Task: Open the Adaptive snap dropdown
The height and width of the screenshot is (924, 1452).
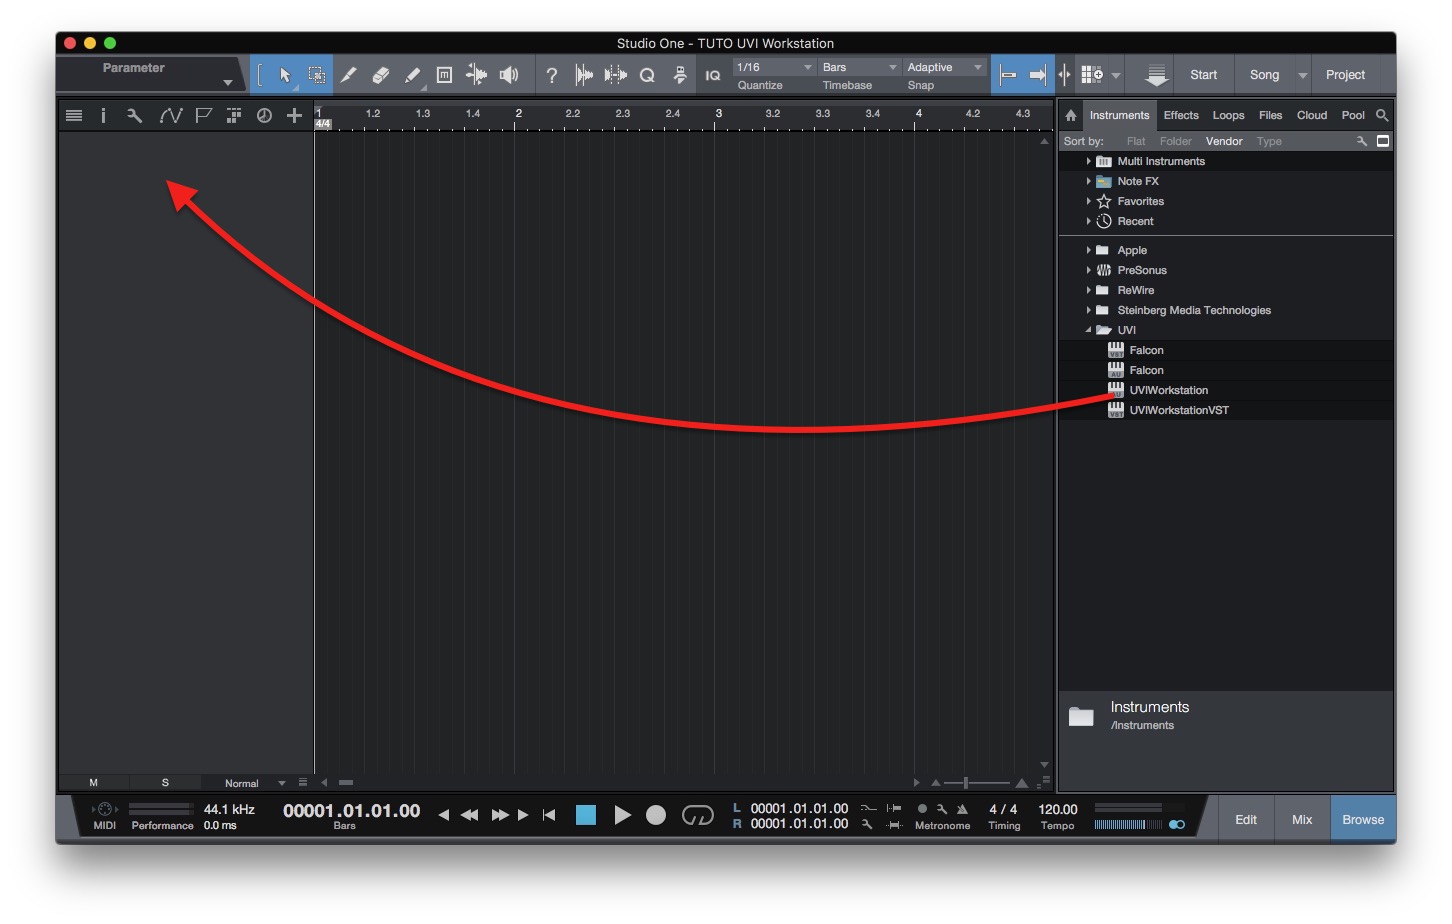Action: [x=945, y=67]
